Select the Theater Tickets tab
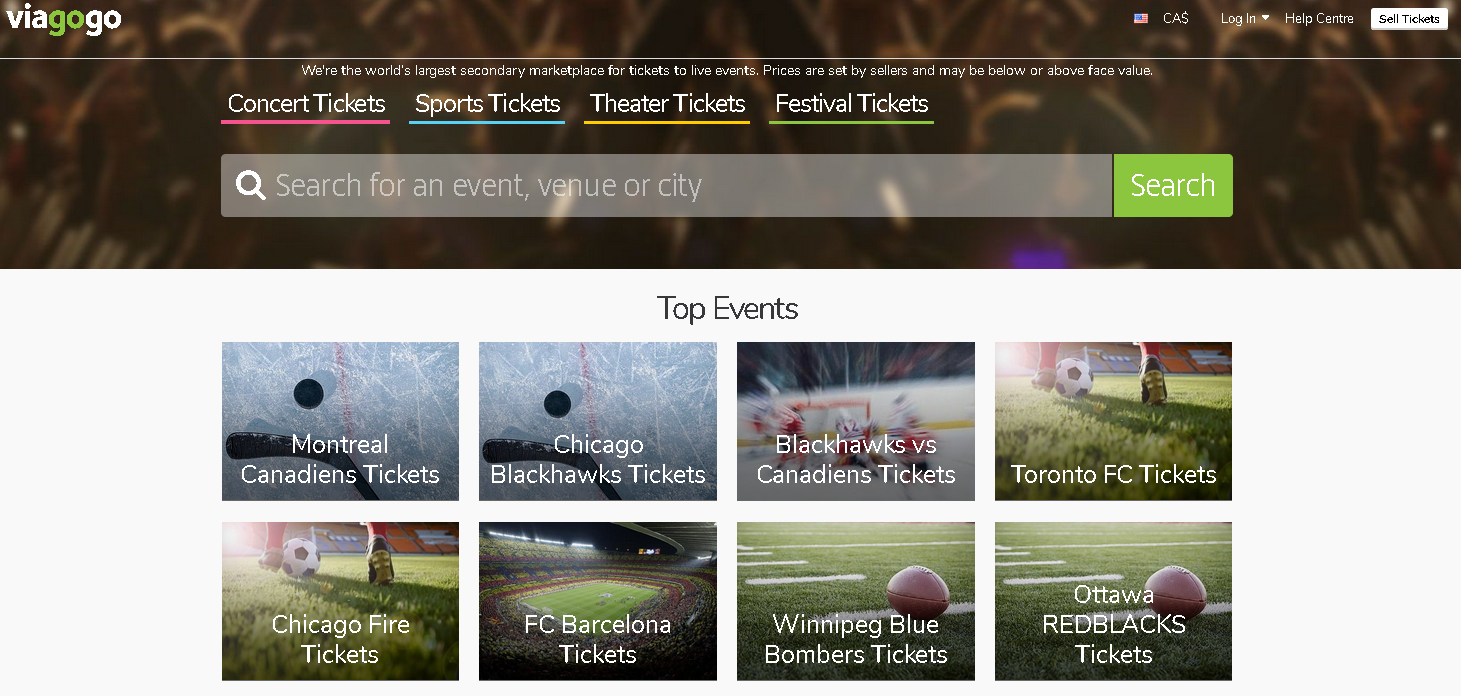 point(667,105)
